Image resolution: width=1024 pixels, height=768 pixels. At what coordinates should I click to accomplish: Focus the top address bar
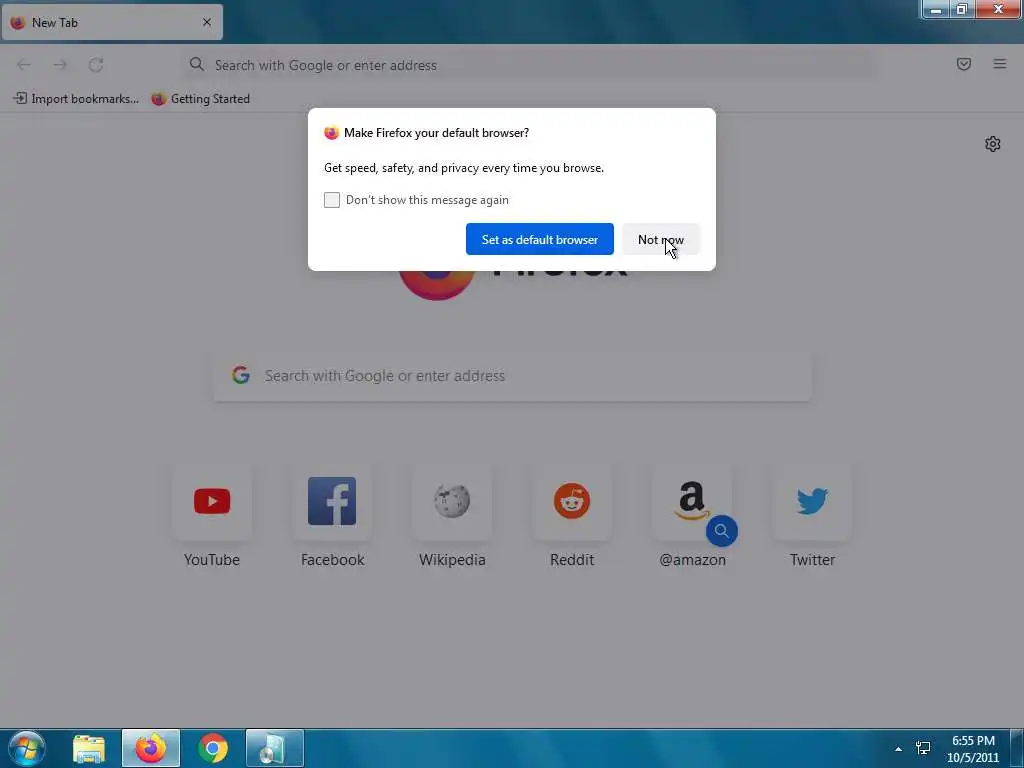coord(529,65)
